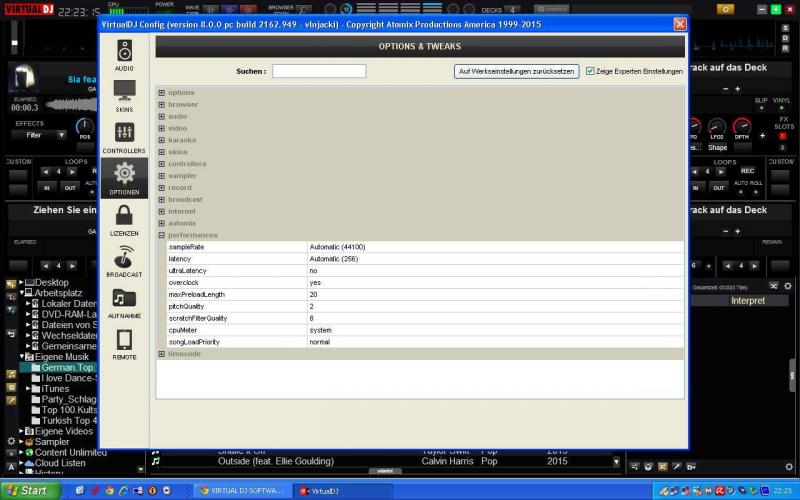This screenshot has width=800, height=500.
Task: Click the SLIP toggle on right deck
Action: coord(761,104)
